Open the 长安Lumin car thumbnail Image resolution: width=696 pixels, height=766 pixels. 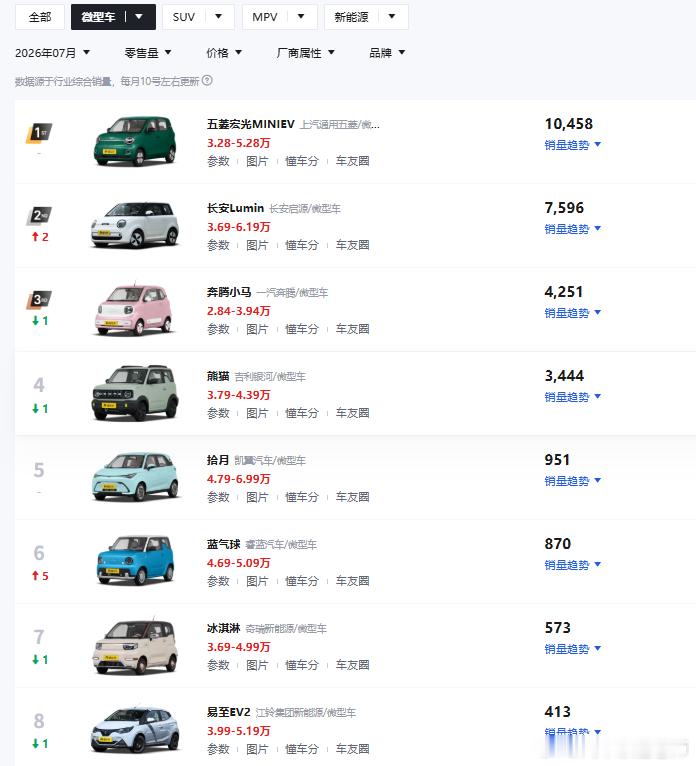[x=135, y=225]
